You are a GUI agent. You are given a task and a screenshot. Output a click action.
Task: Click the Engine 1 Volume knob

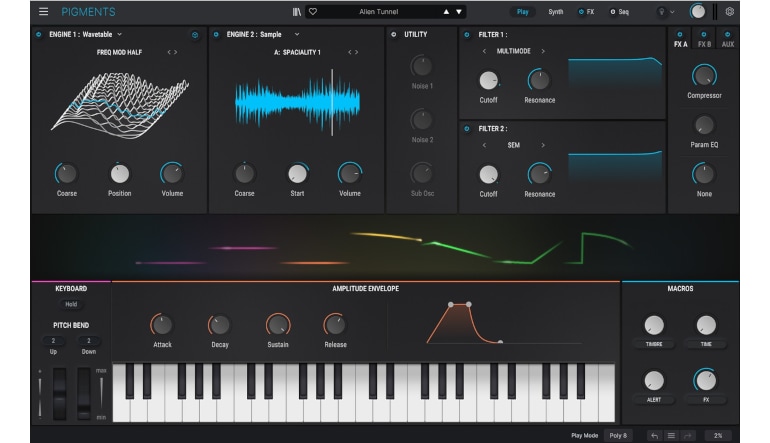click(172, 174)
